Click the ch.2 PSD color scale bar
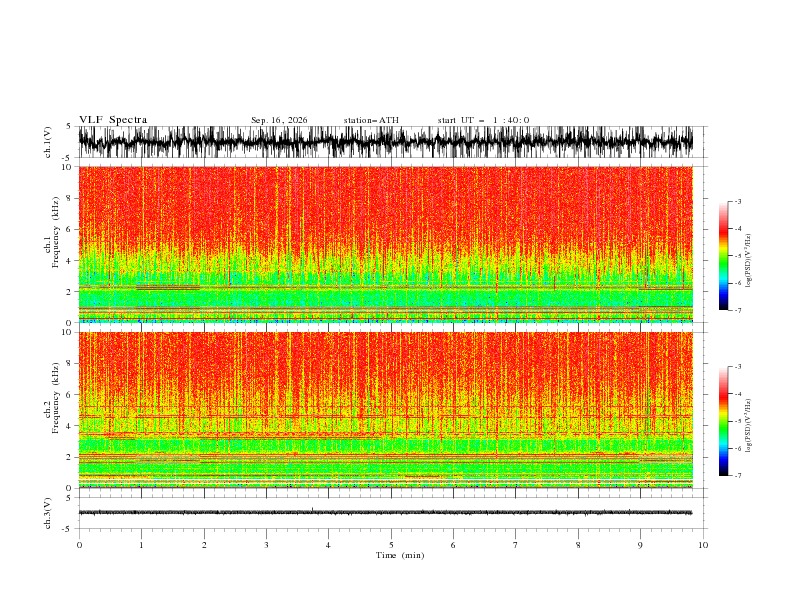The width and height of the screenshot is (792, 612). pos(723,421)
